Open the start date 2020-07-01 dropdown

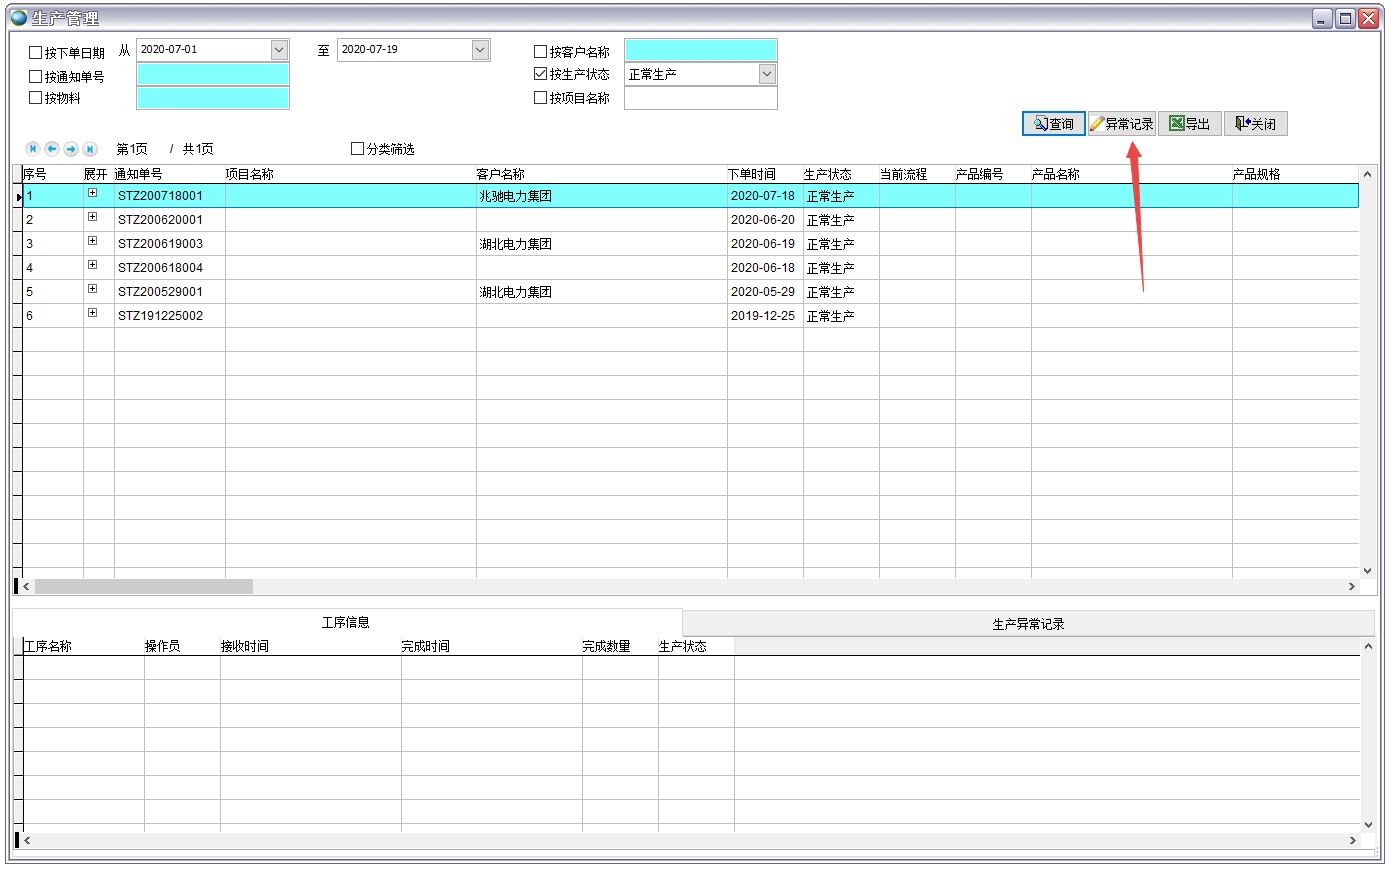(279, 50)
